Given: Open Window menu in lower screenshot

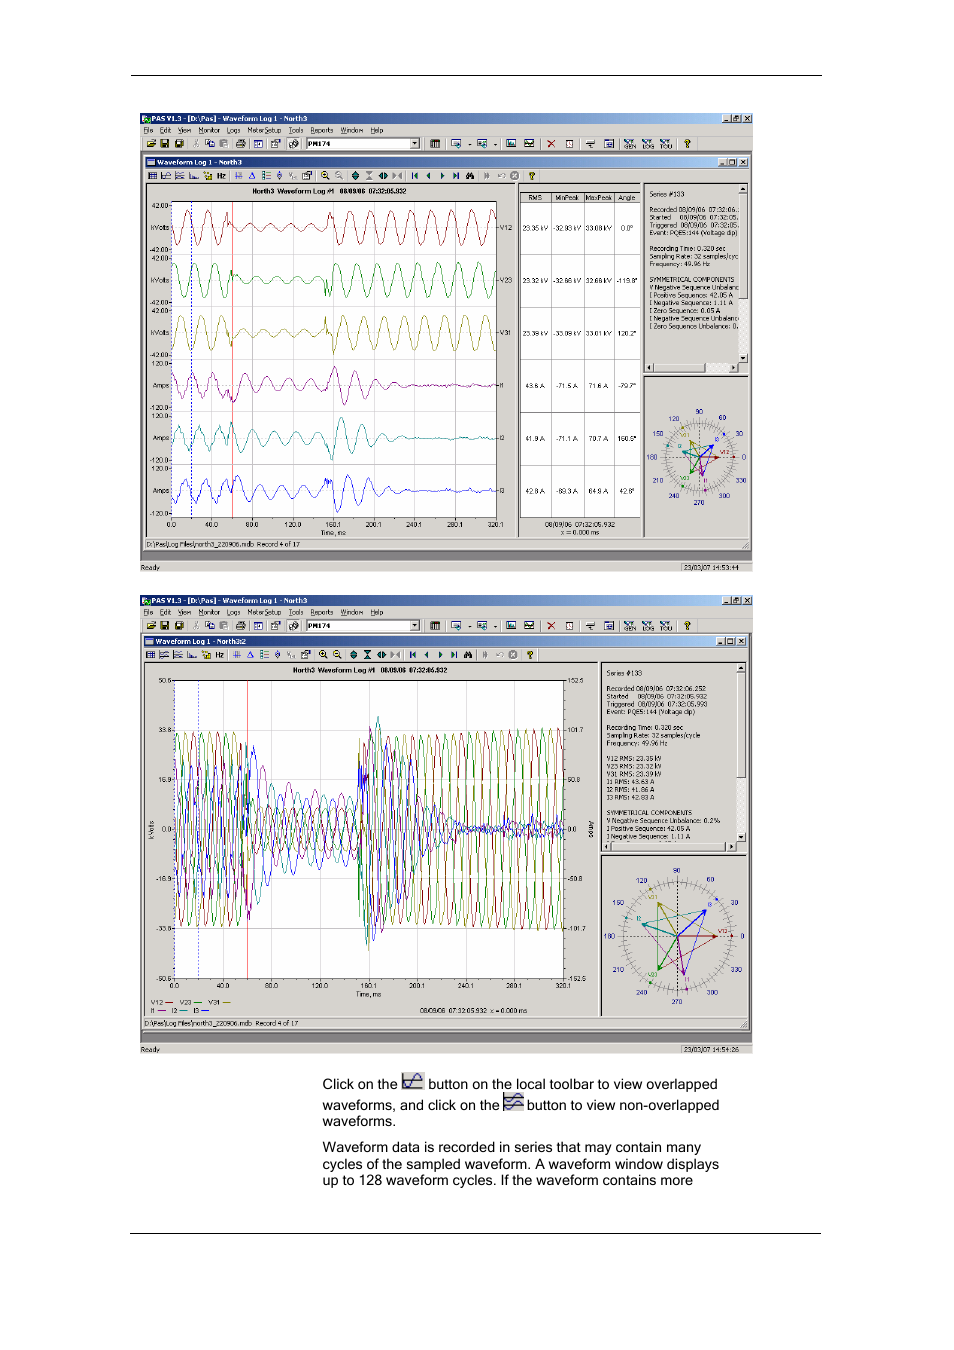Looking at the screenshot, I should click(x=352, y=613).
